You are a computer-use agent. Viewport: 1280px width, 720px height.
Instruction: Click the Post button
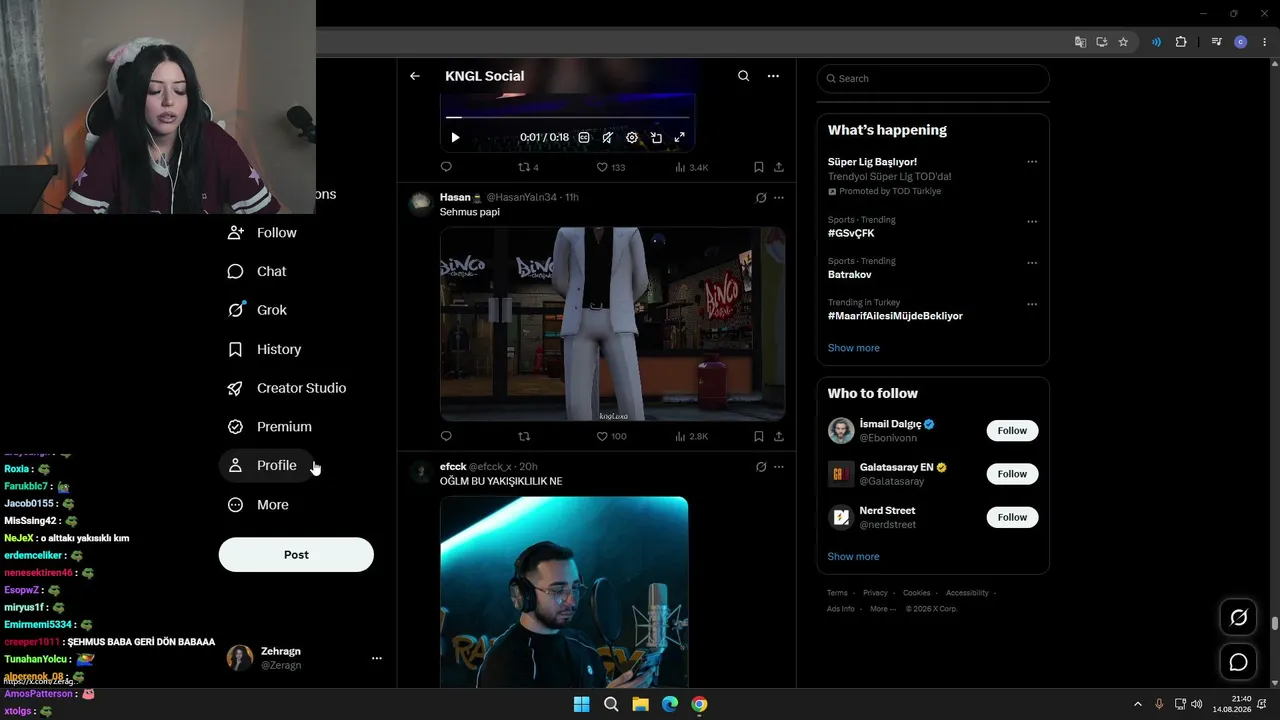click(296, 555)
